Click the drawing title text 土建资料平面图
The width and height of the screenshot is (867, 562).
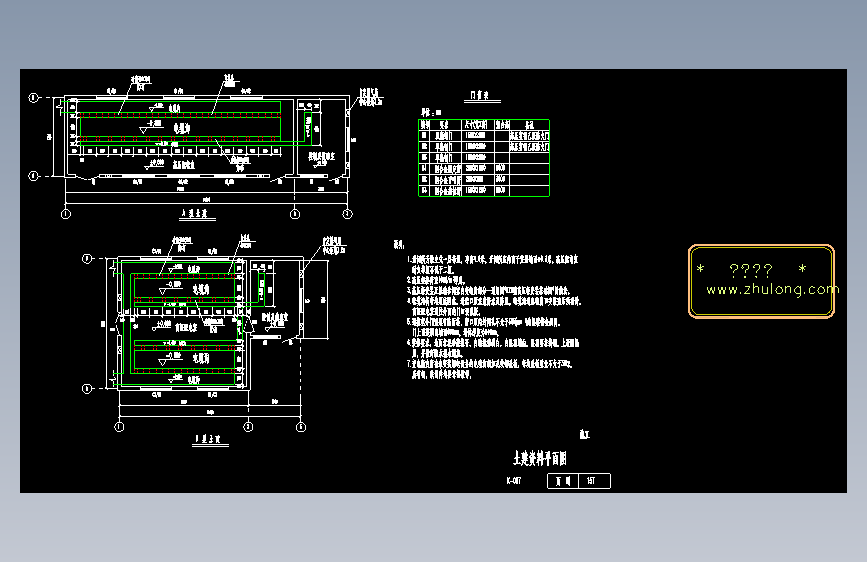pos(540,458)
